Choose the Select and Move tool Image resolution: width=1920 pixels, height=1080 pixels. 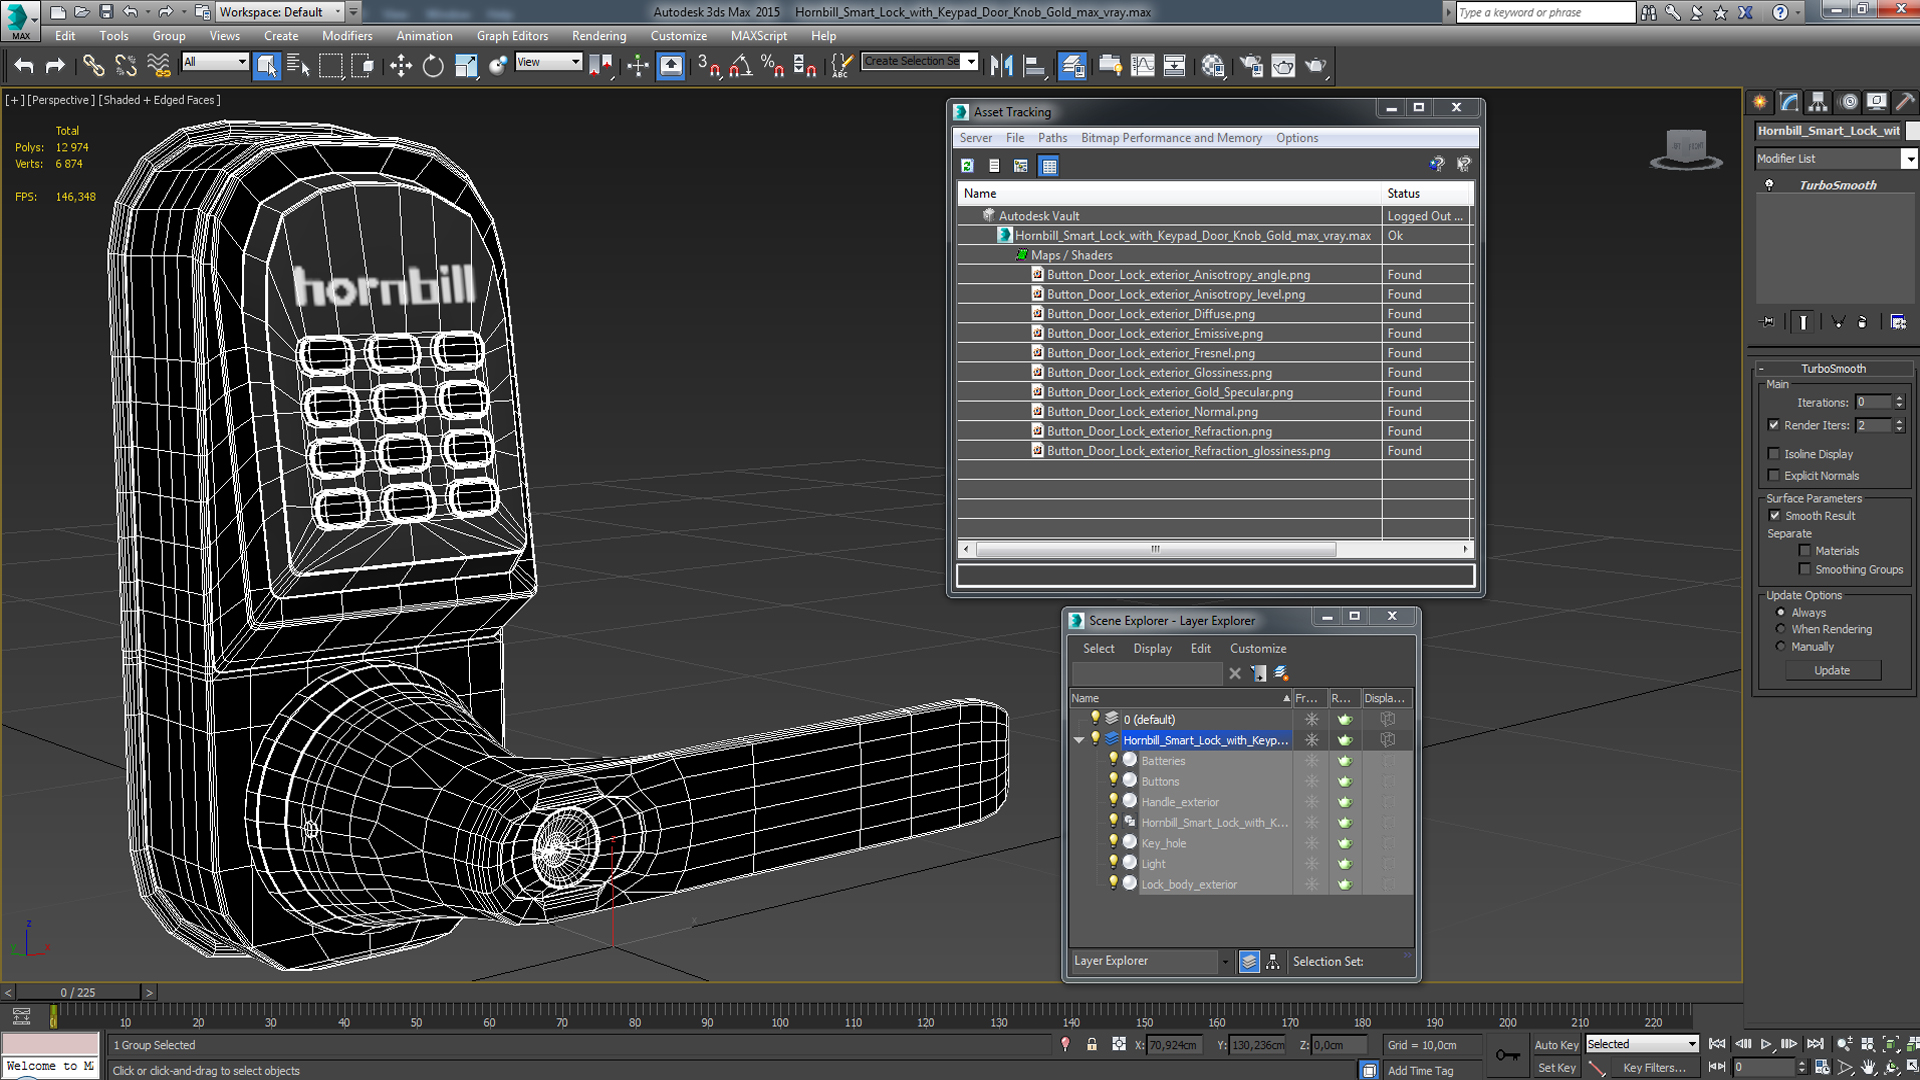point(400,66)
